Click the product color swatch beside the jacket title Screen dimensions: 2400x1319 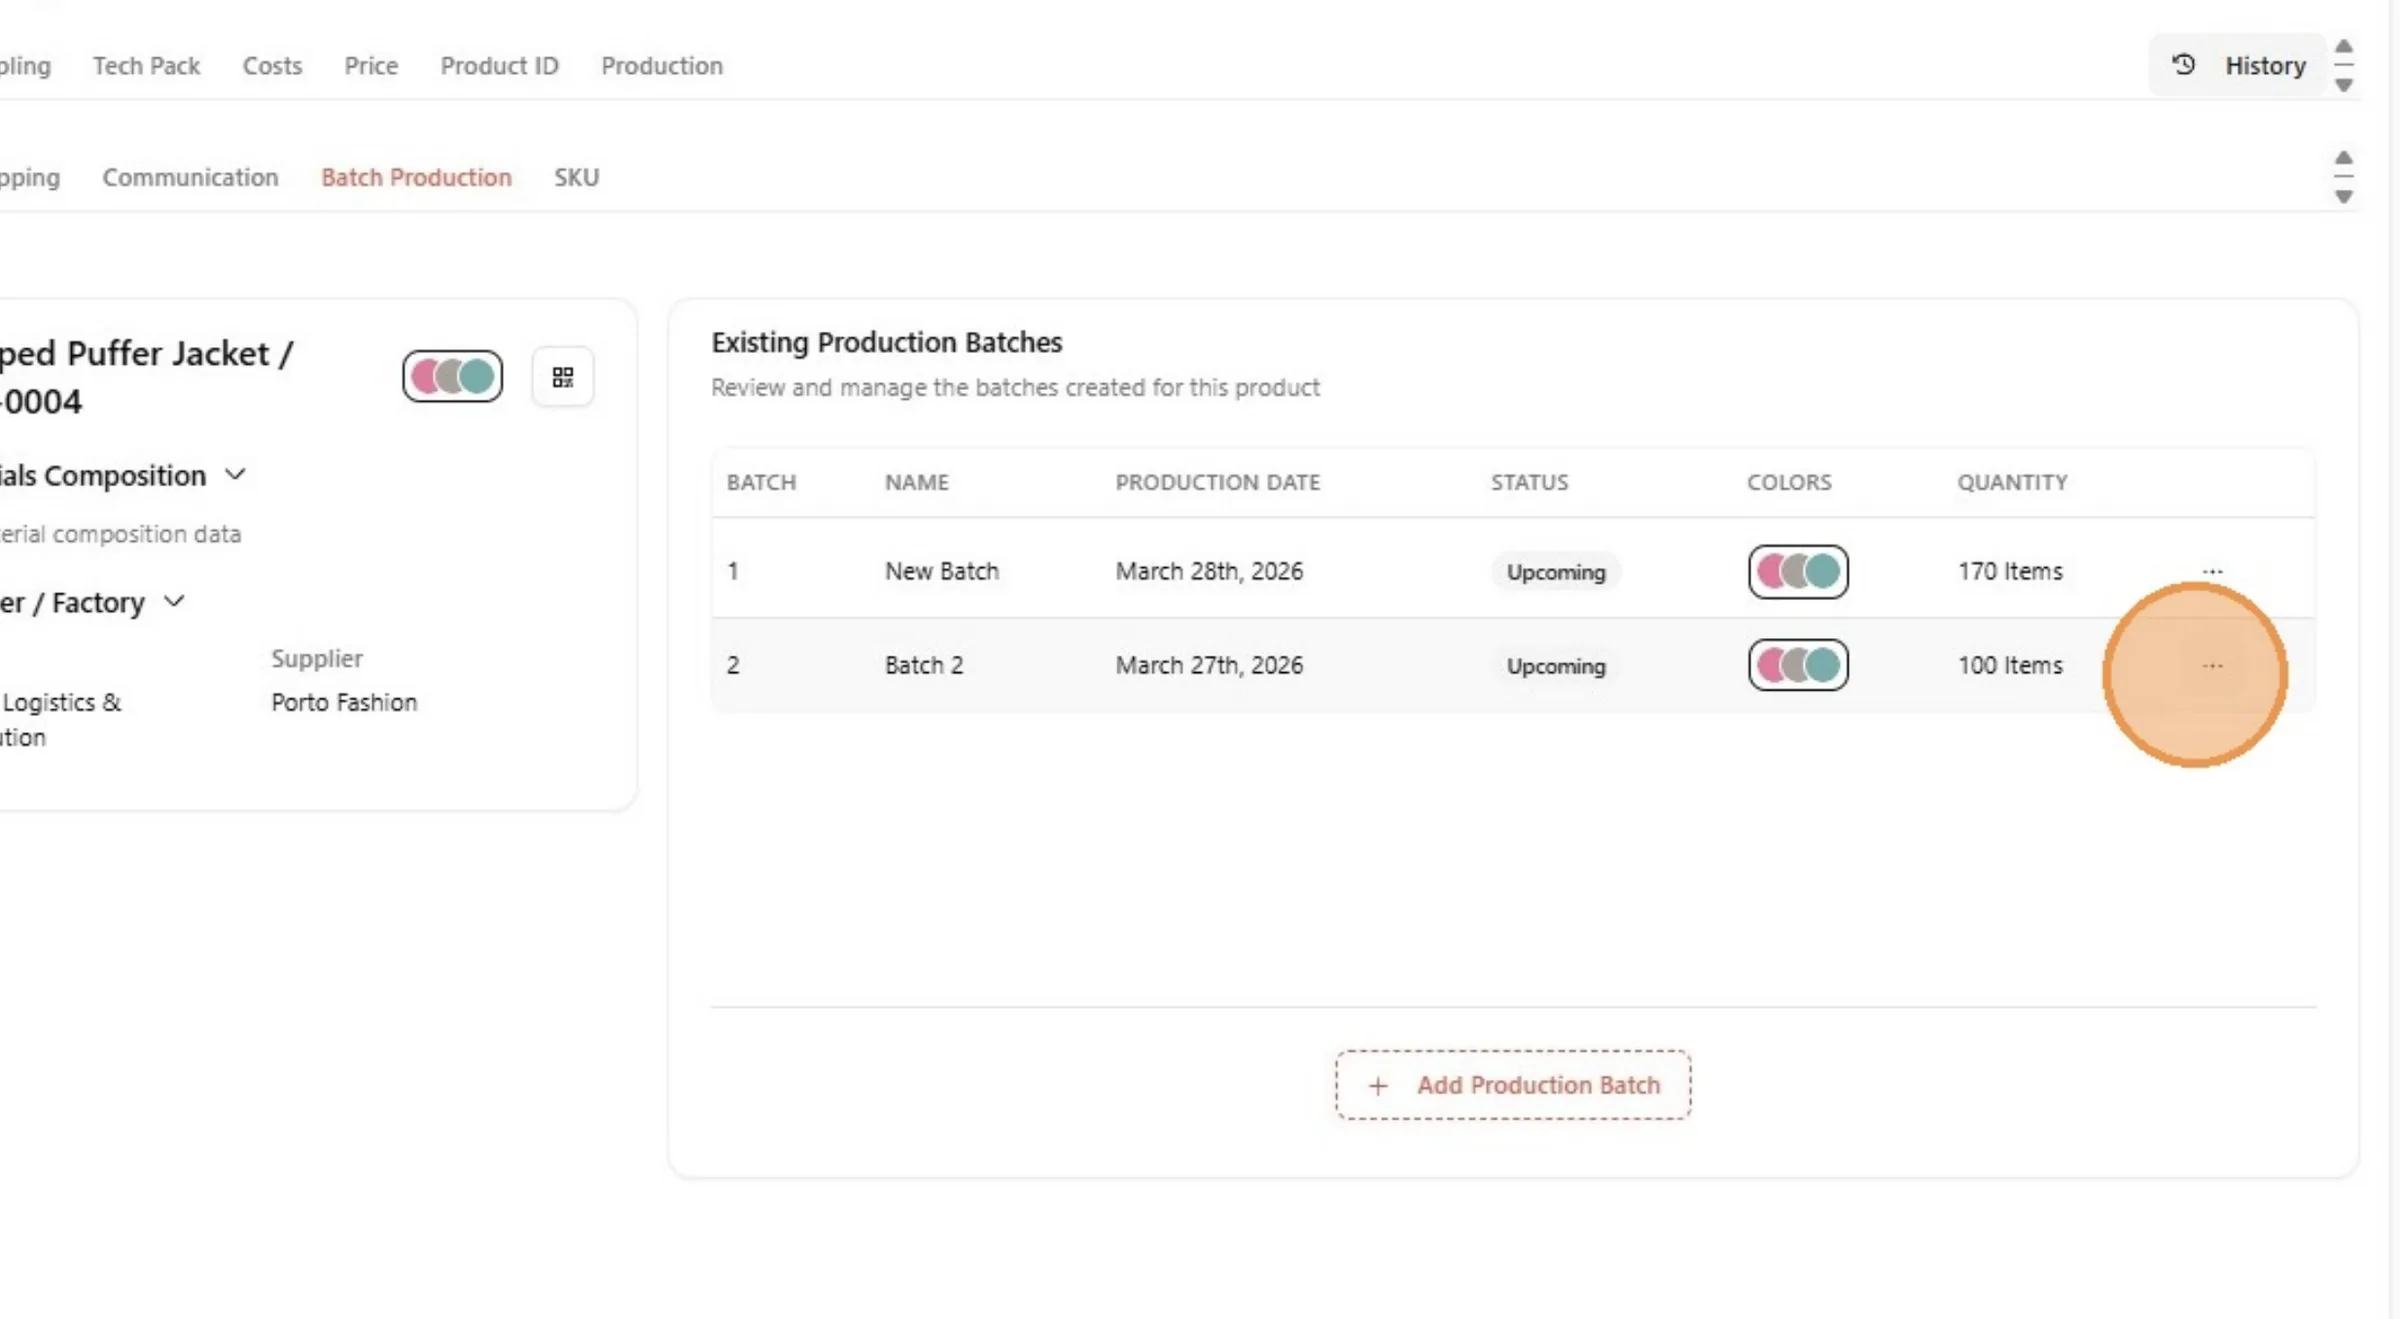[452, 376]
